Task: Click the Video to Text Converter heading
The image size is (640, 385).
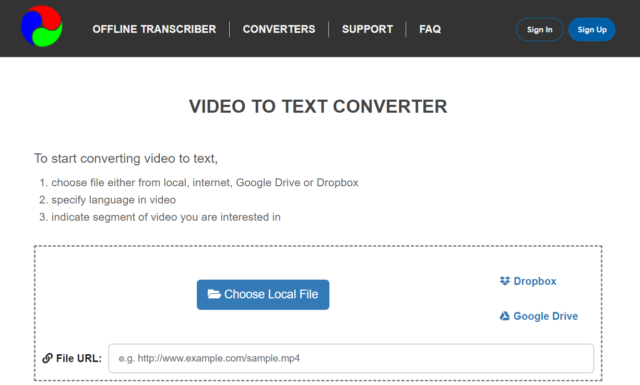Action: point(318,107)
